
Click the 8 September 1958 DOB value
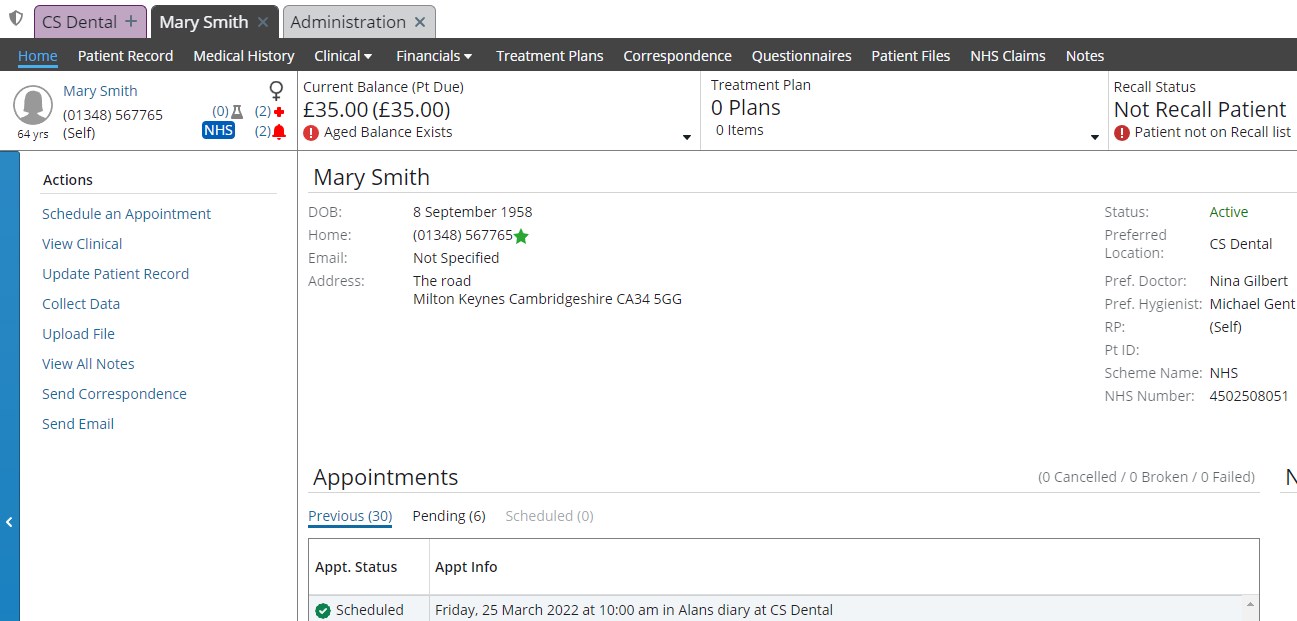(473, 212)
